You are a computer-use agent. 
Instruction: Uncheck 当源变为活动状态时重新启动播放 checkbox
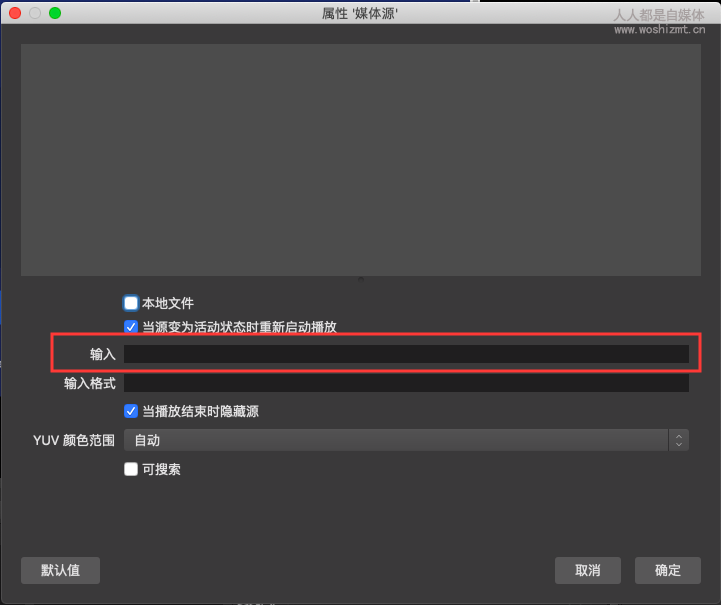pyautogui.click(x=131, y=326)
